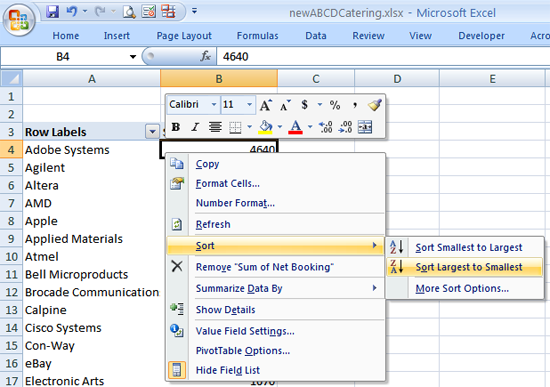
Task: Apply red font color
Action: pos(295,127)
